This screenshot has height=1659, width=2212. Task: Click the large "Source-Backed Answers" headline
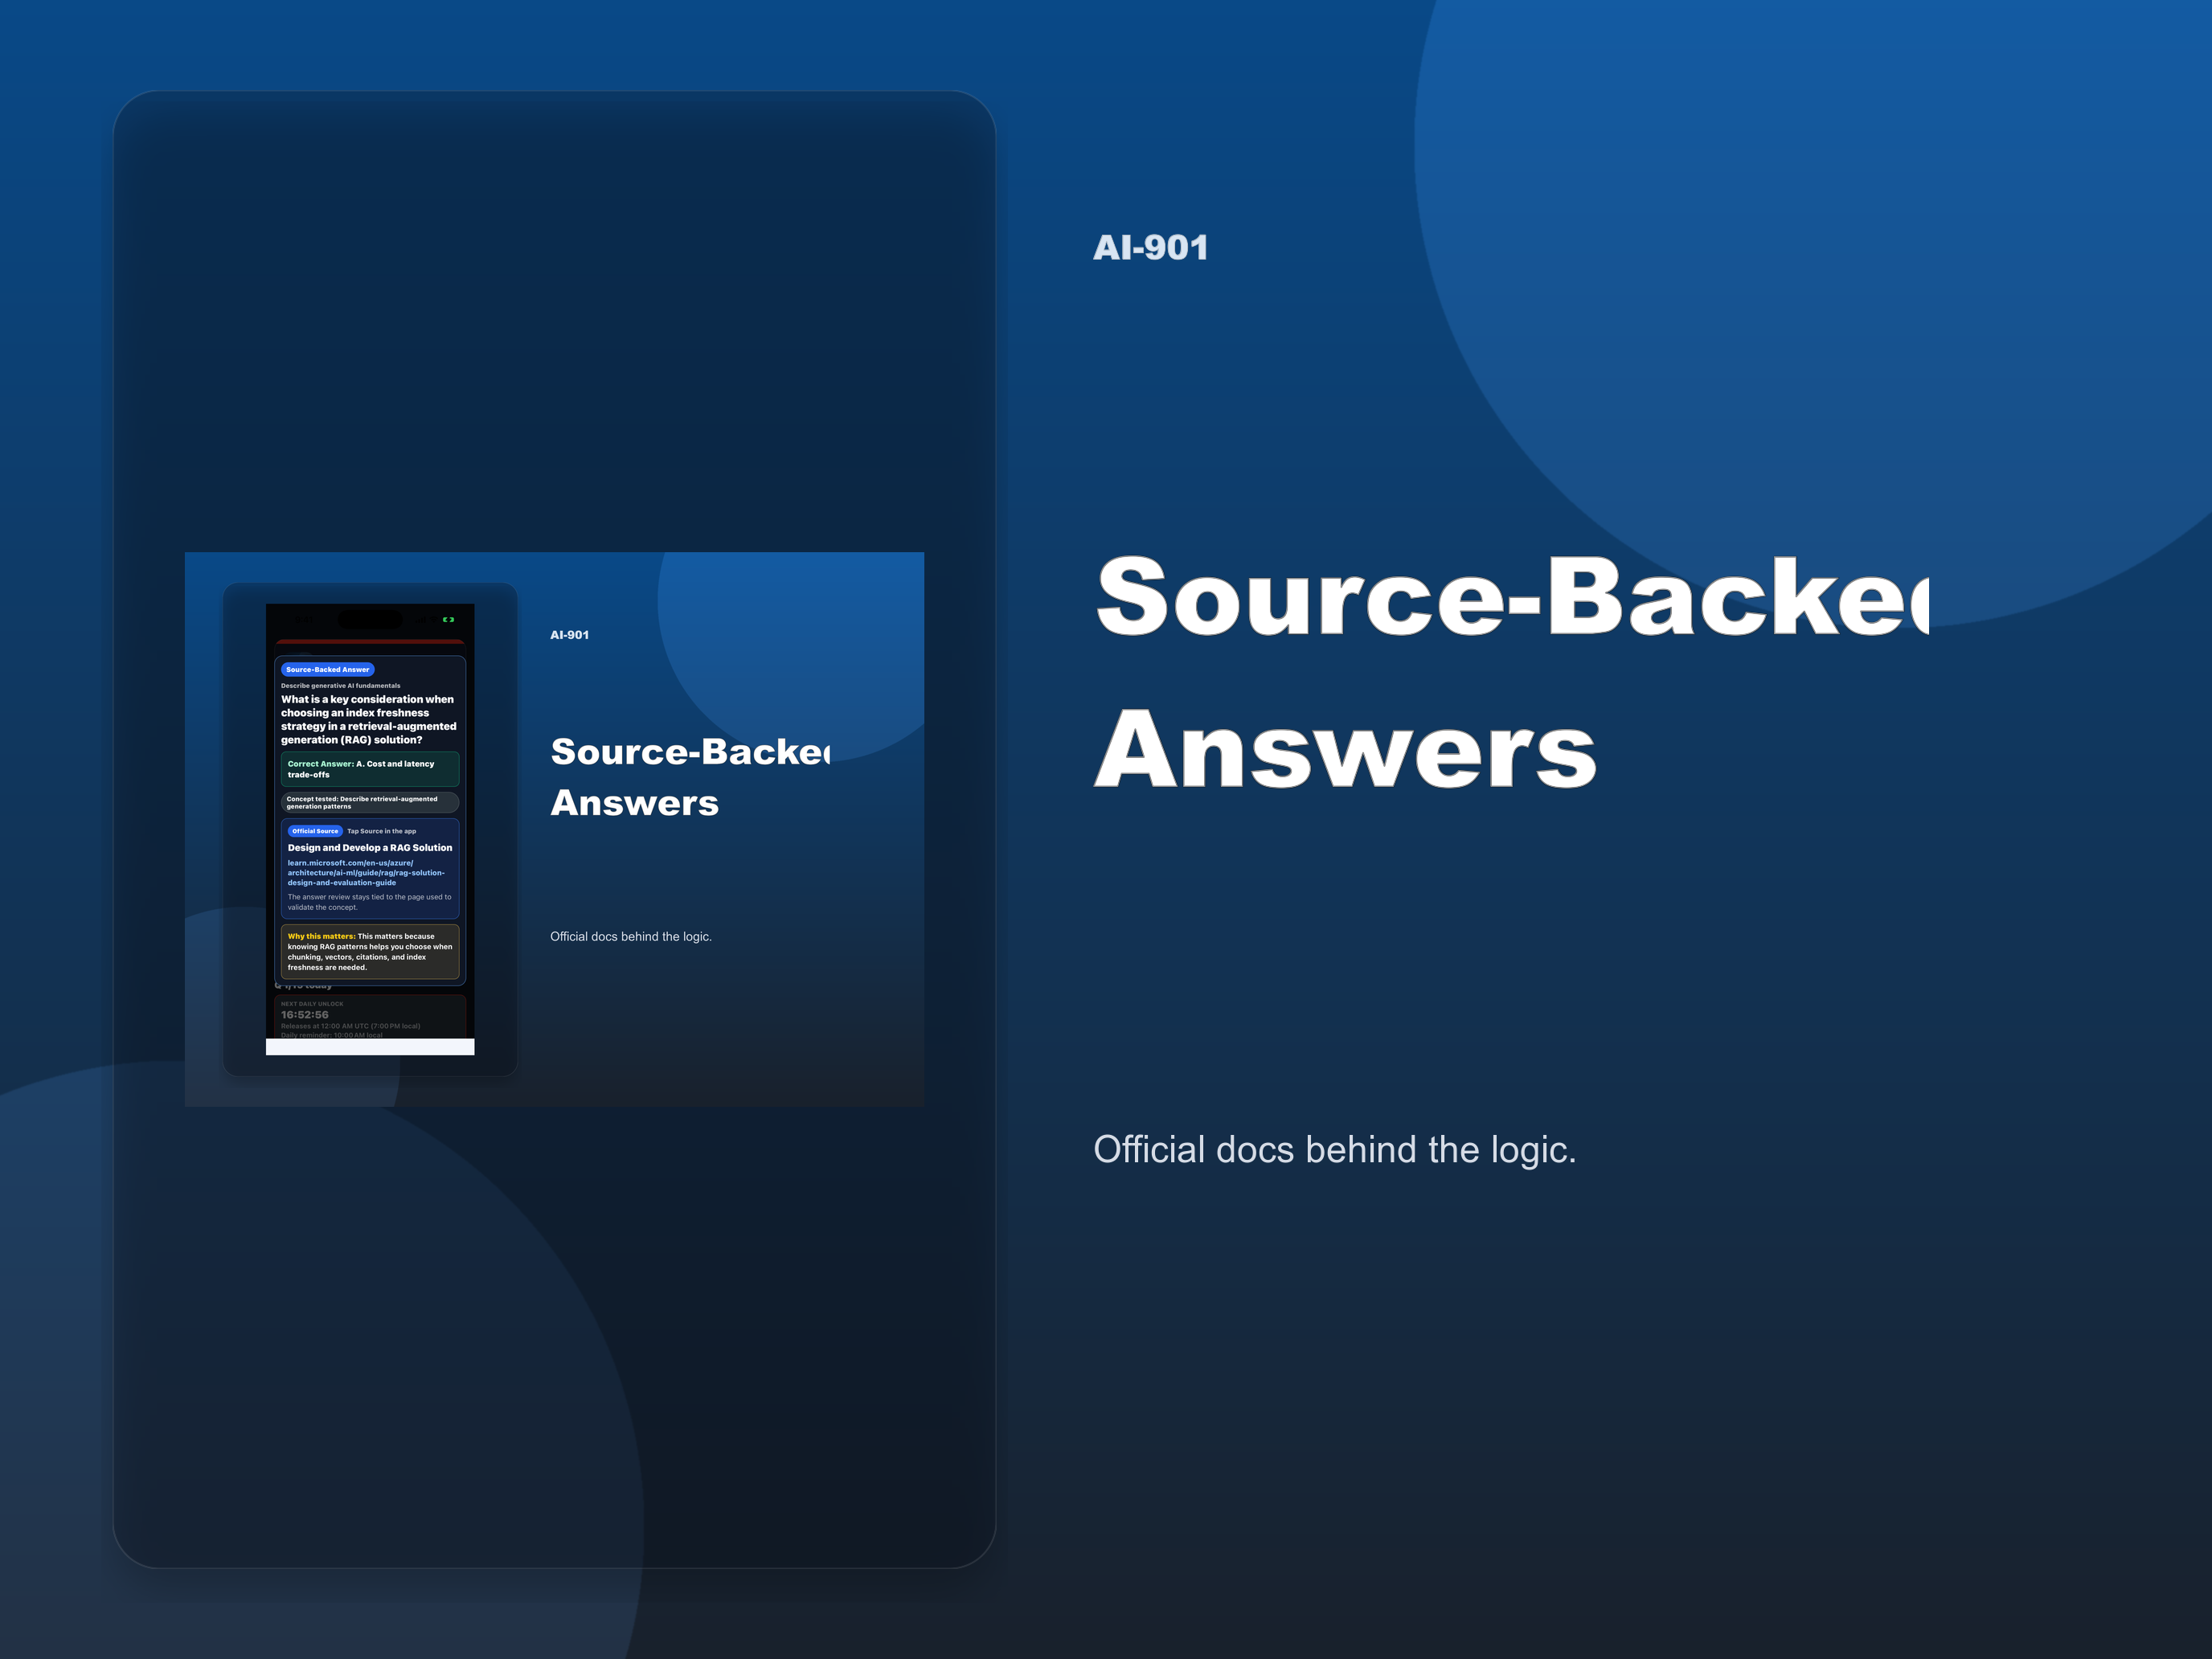pyautogui.click(x=1511, y=670)
